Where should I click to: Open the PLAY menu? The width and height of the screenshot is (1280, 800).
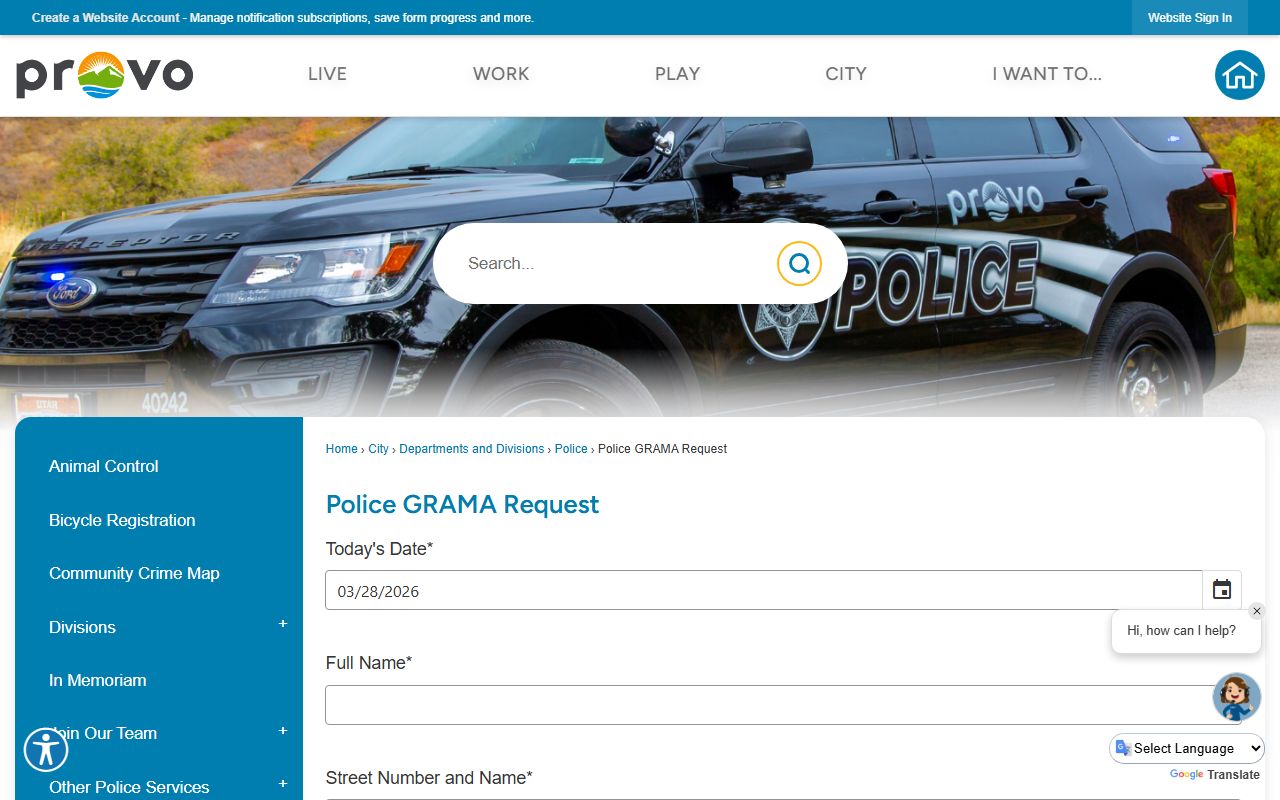[x=677, y=74]
